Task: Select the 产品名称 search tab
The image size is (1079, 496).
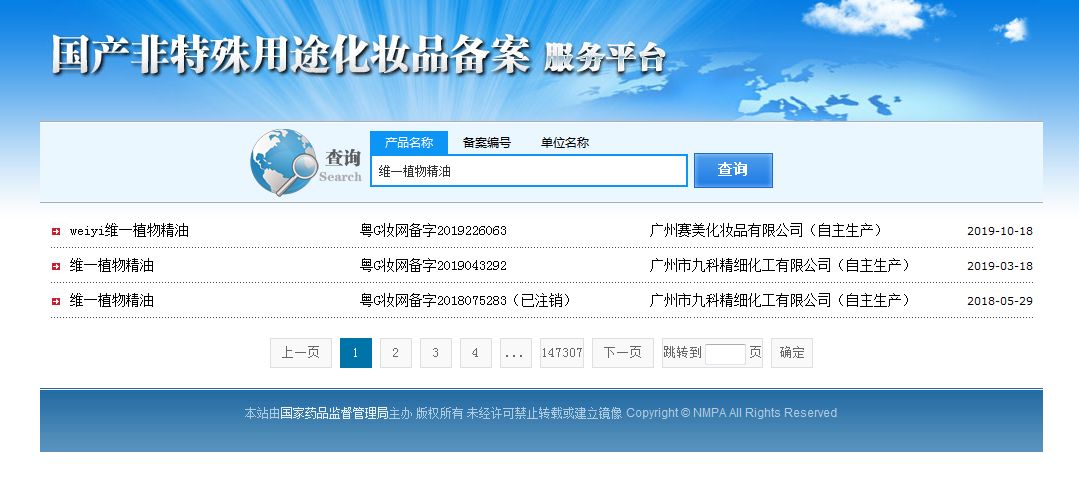Action: coord(408,143)
